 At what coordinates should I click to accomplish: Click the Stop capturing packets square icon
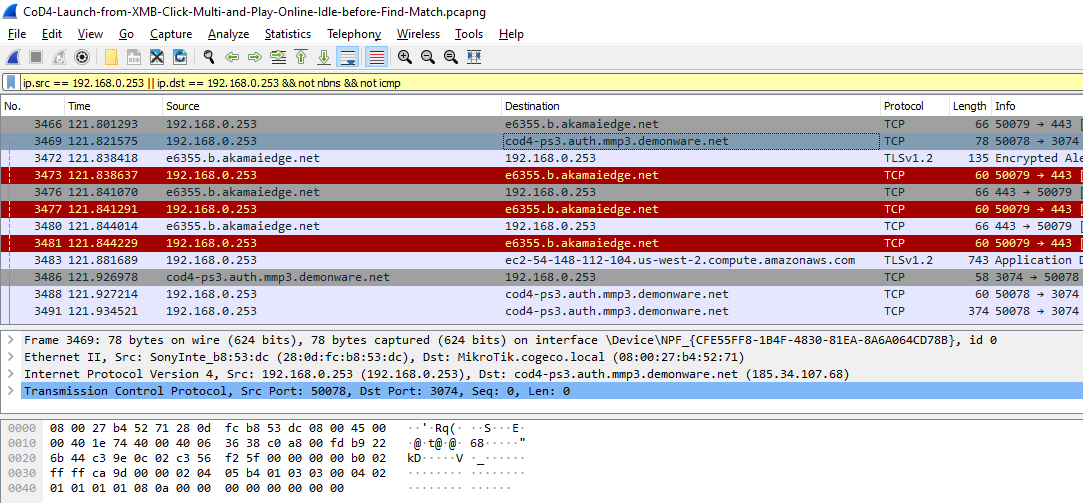(36, 57)
